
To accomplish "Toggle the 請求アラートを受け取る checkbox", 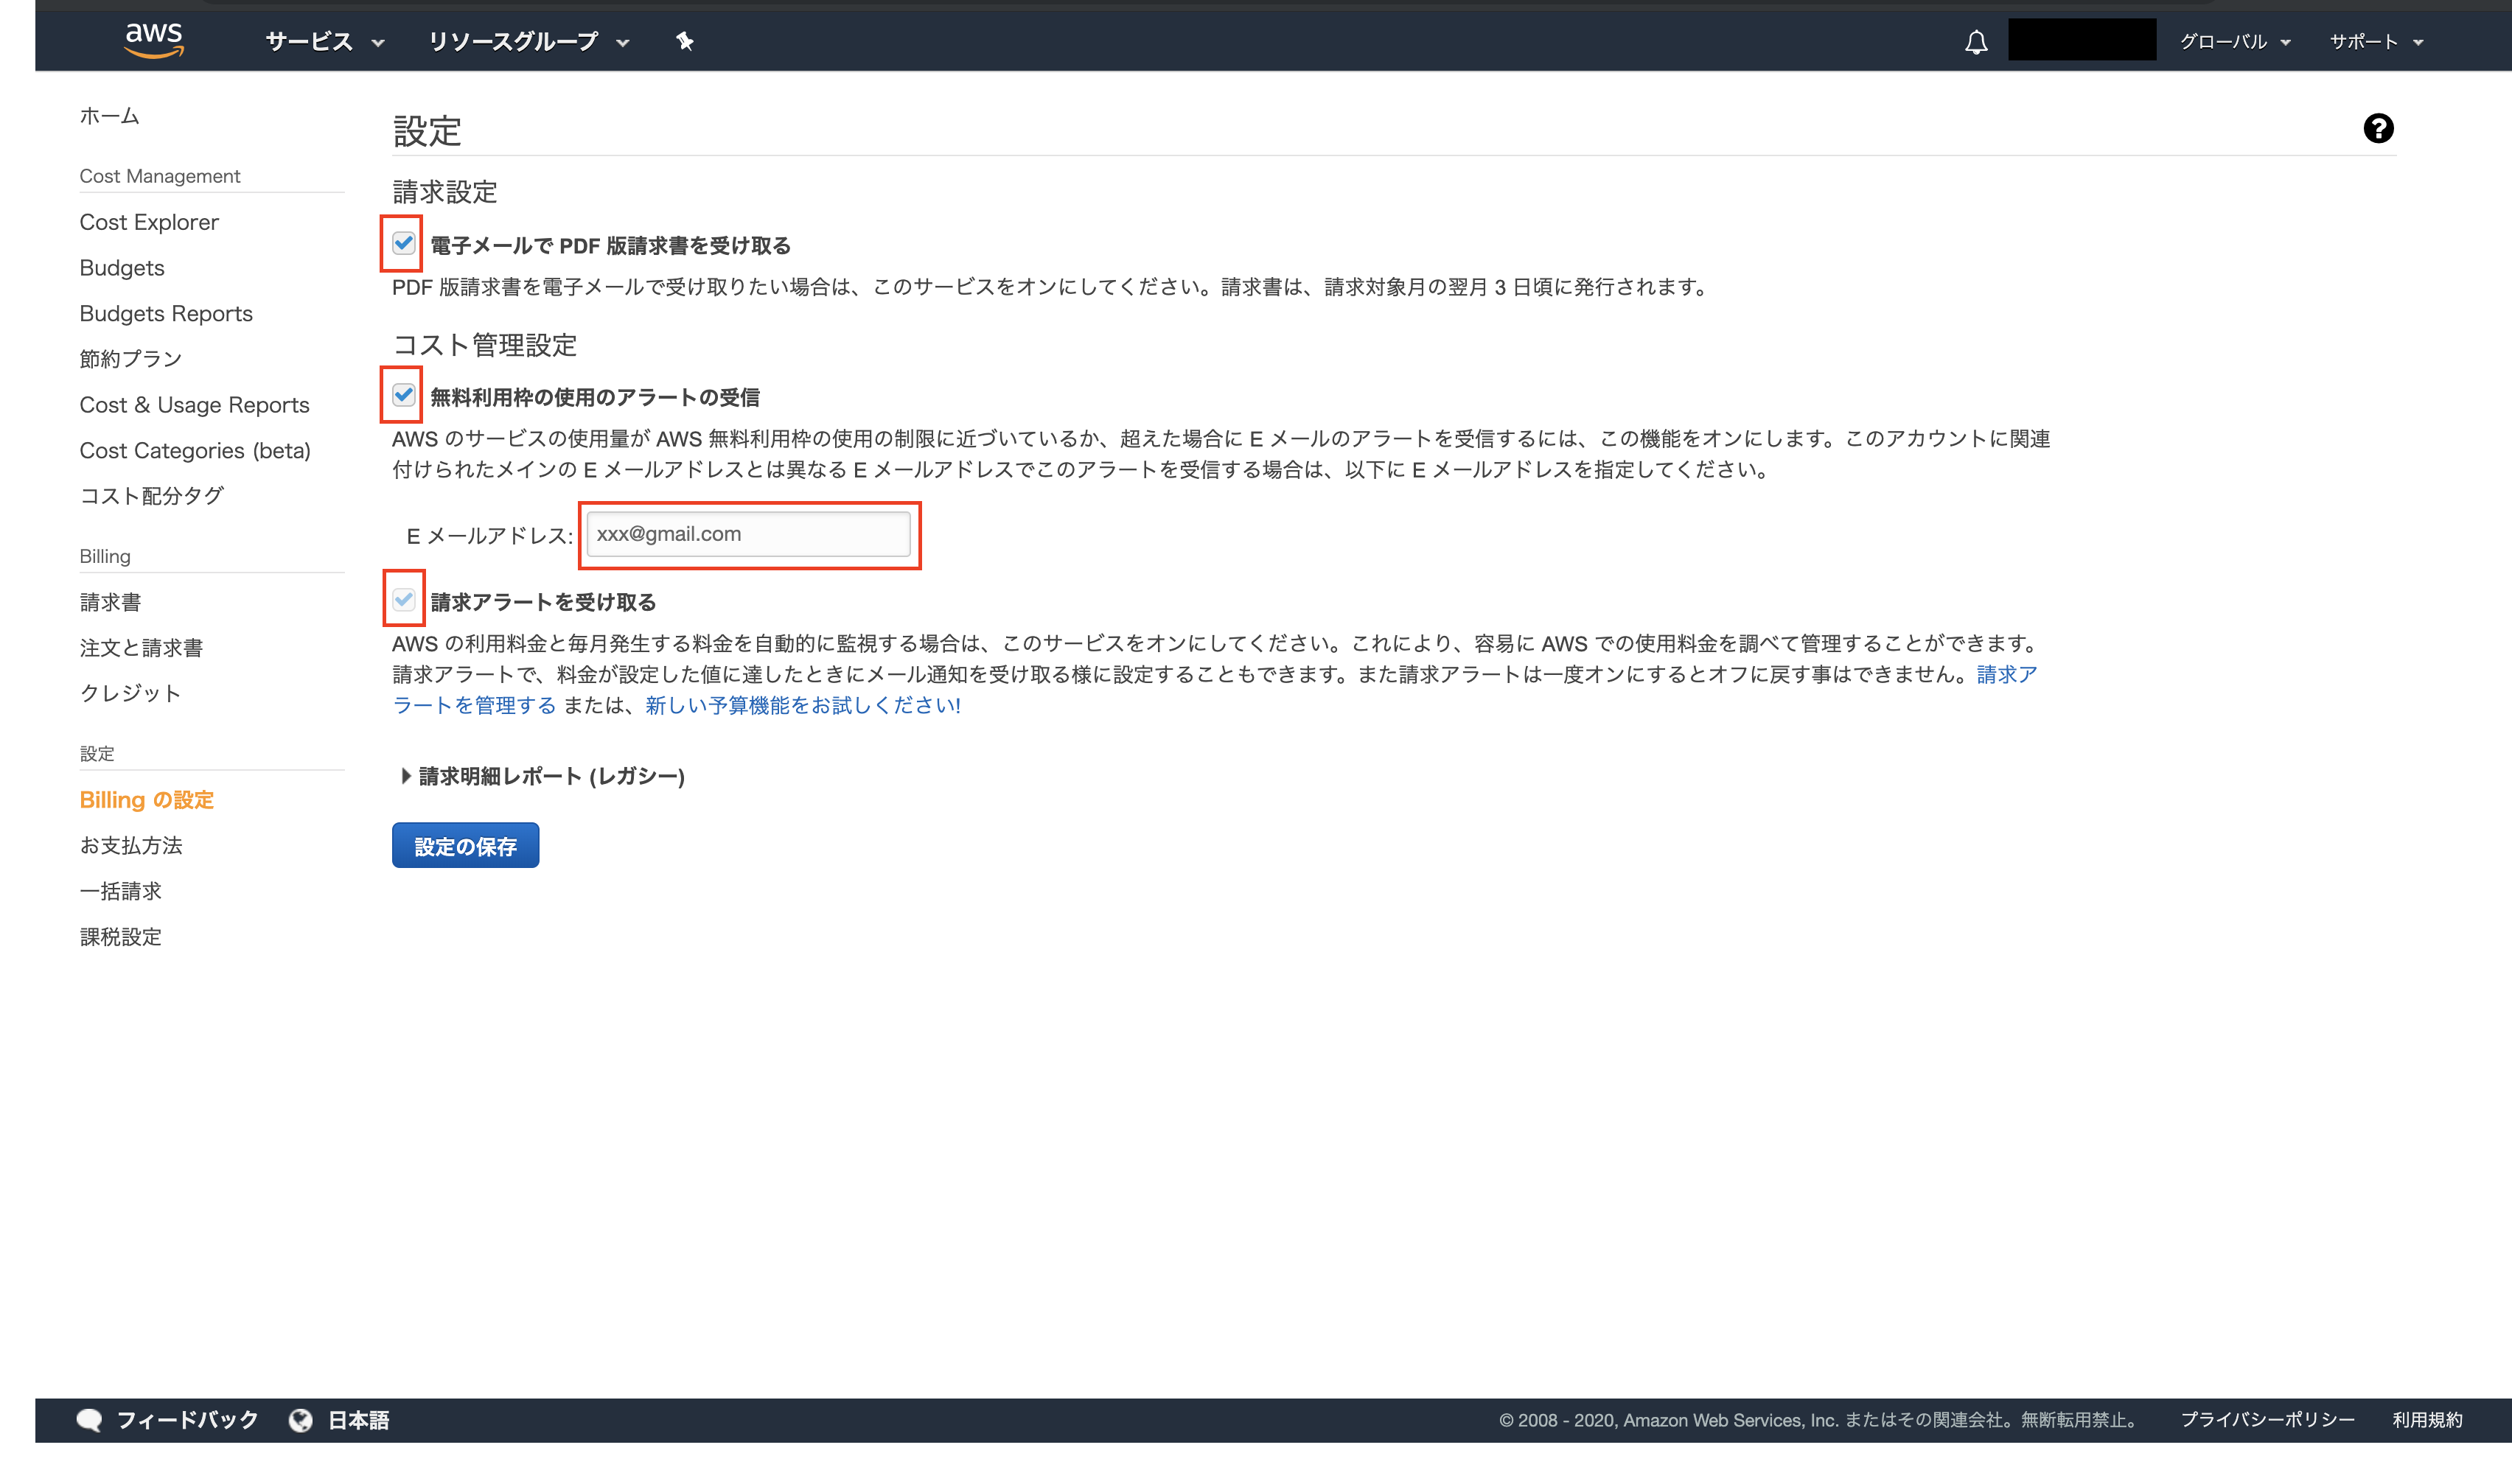I will [404, 601].
